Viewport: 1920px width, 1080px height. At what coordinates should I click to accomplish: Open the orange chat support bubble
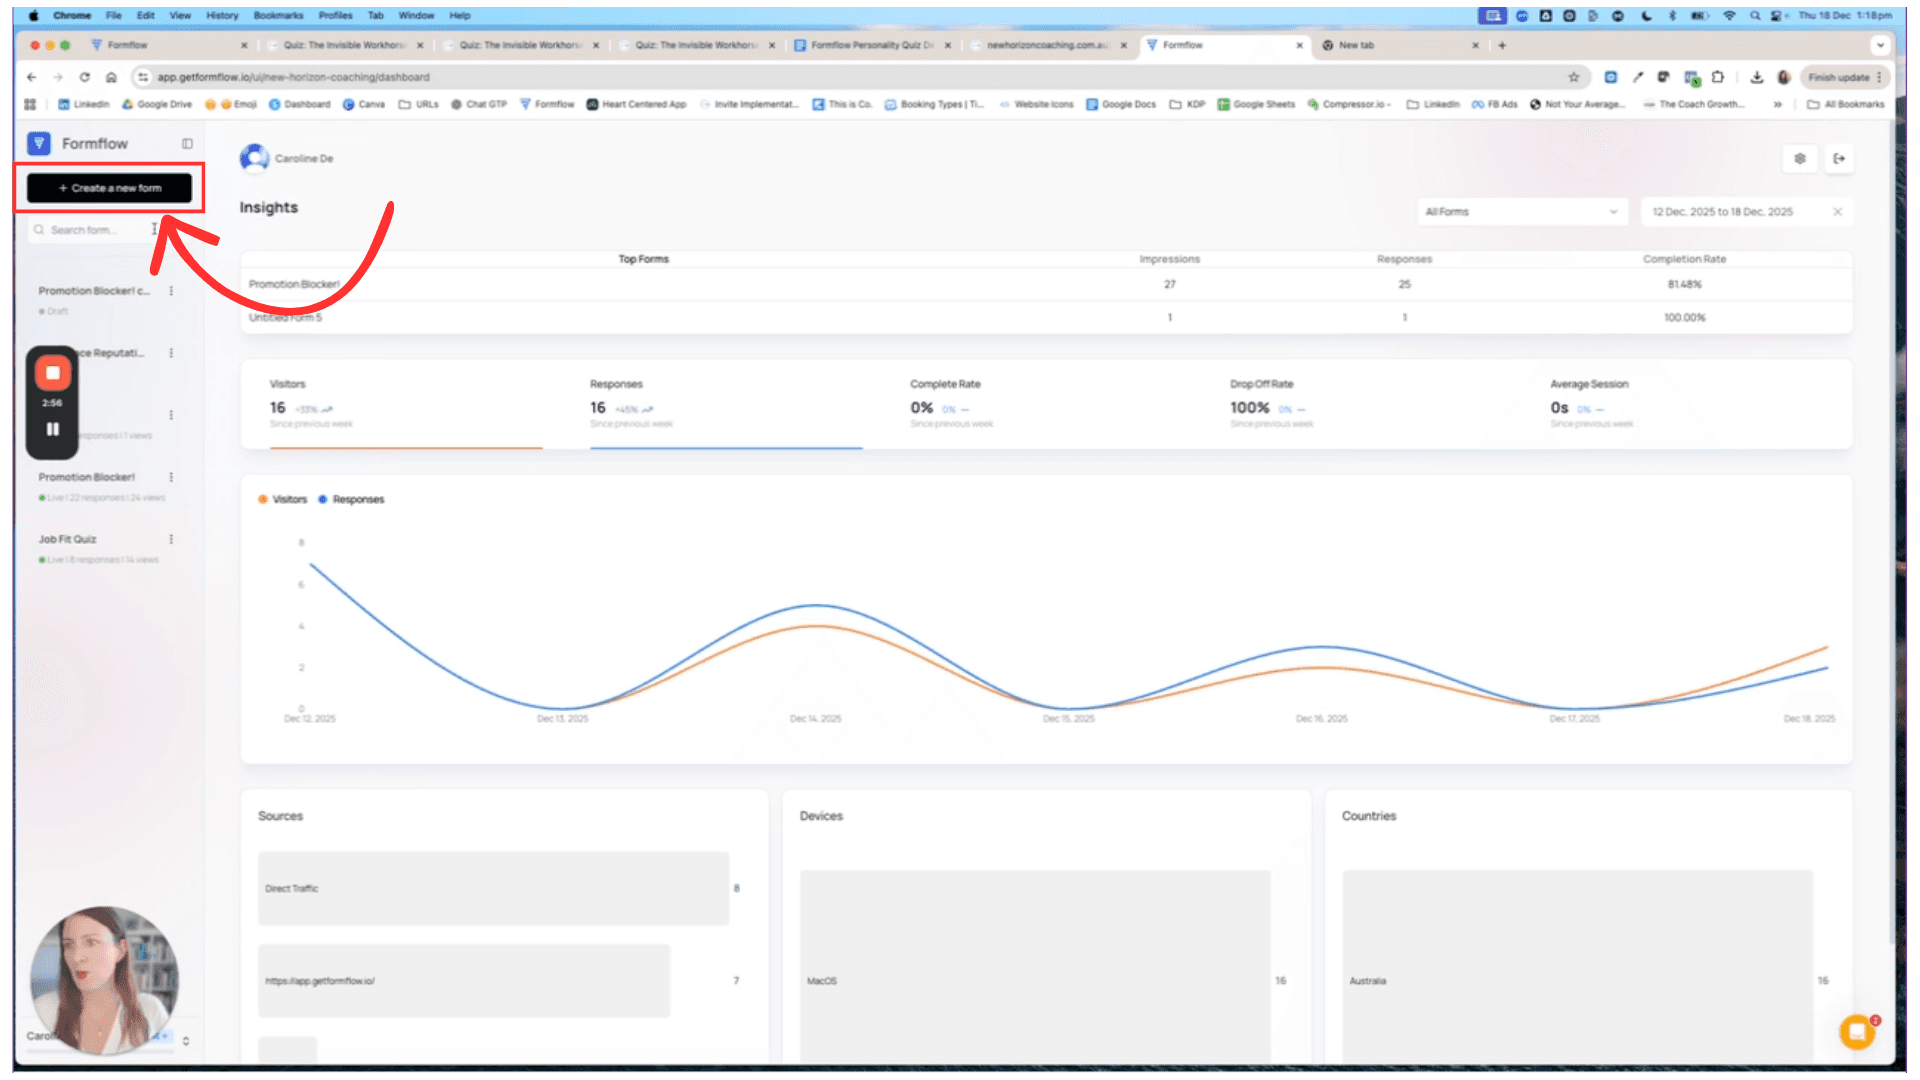1857,1031
